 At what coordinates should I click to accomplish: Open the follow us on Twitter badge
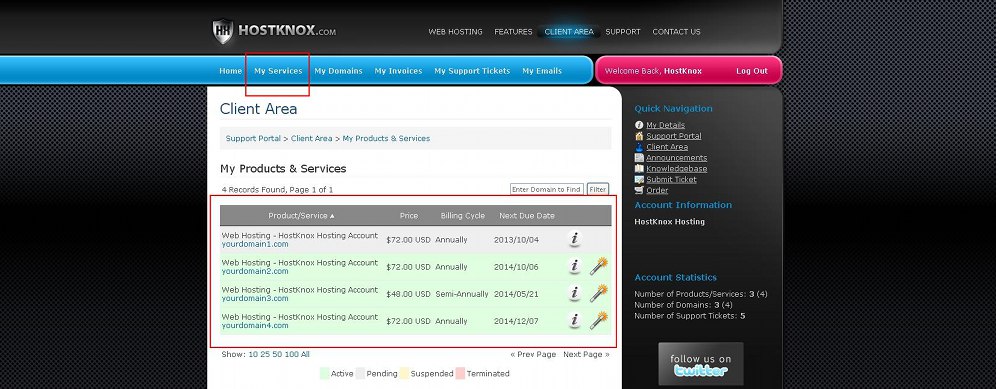[x=701, y=364]
